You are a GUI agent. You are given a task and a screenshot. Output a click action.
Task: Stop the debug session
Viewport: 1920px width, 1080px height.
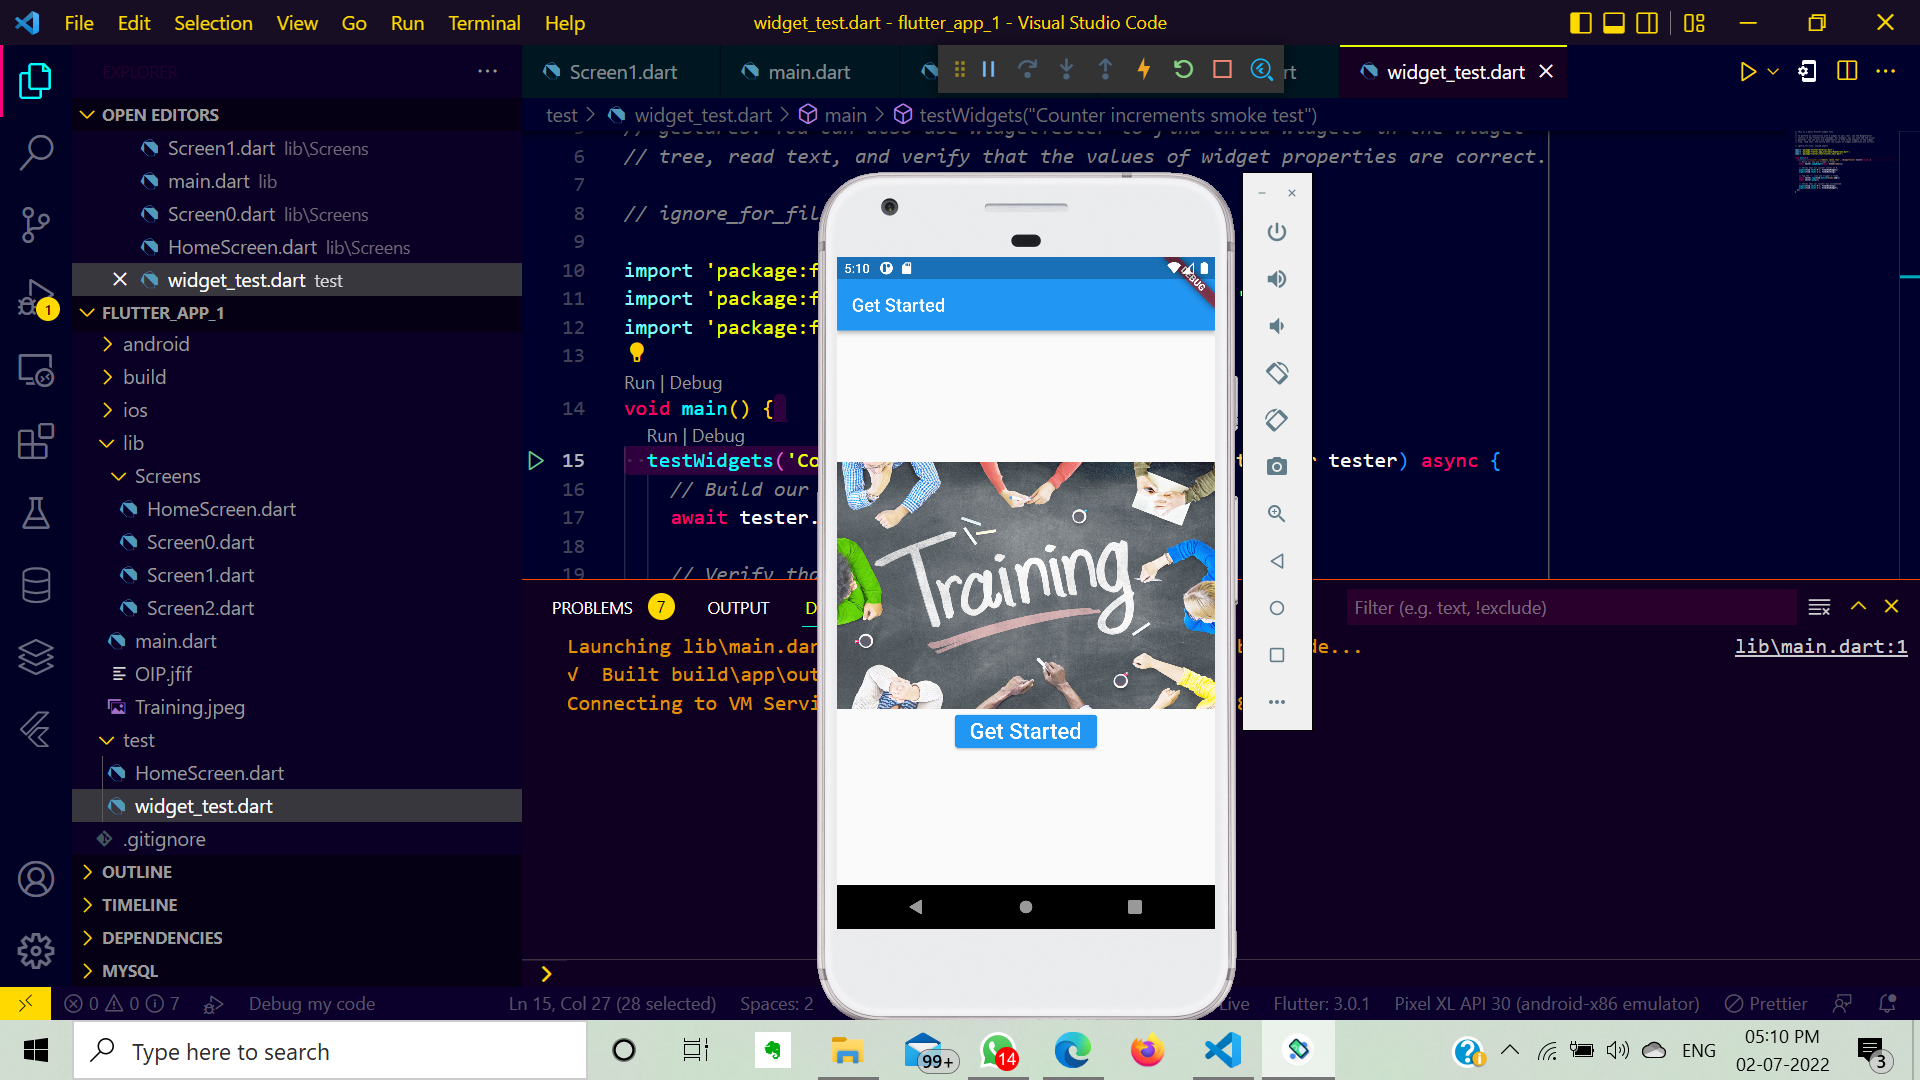(1222, 69)
